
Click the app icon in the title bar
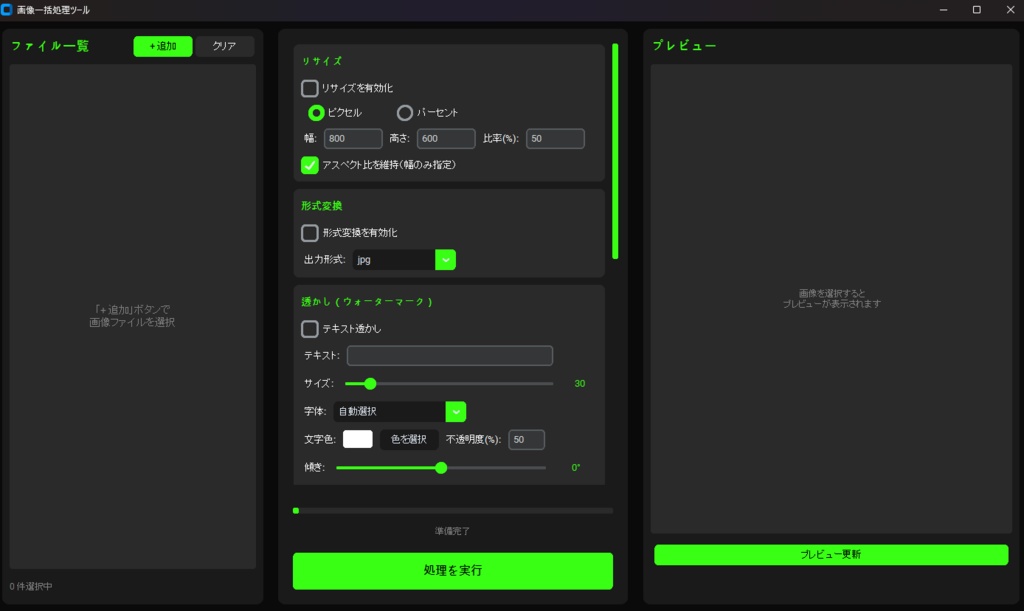[x=11, y=9]
